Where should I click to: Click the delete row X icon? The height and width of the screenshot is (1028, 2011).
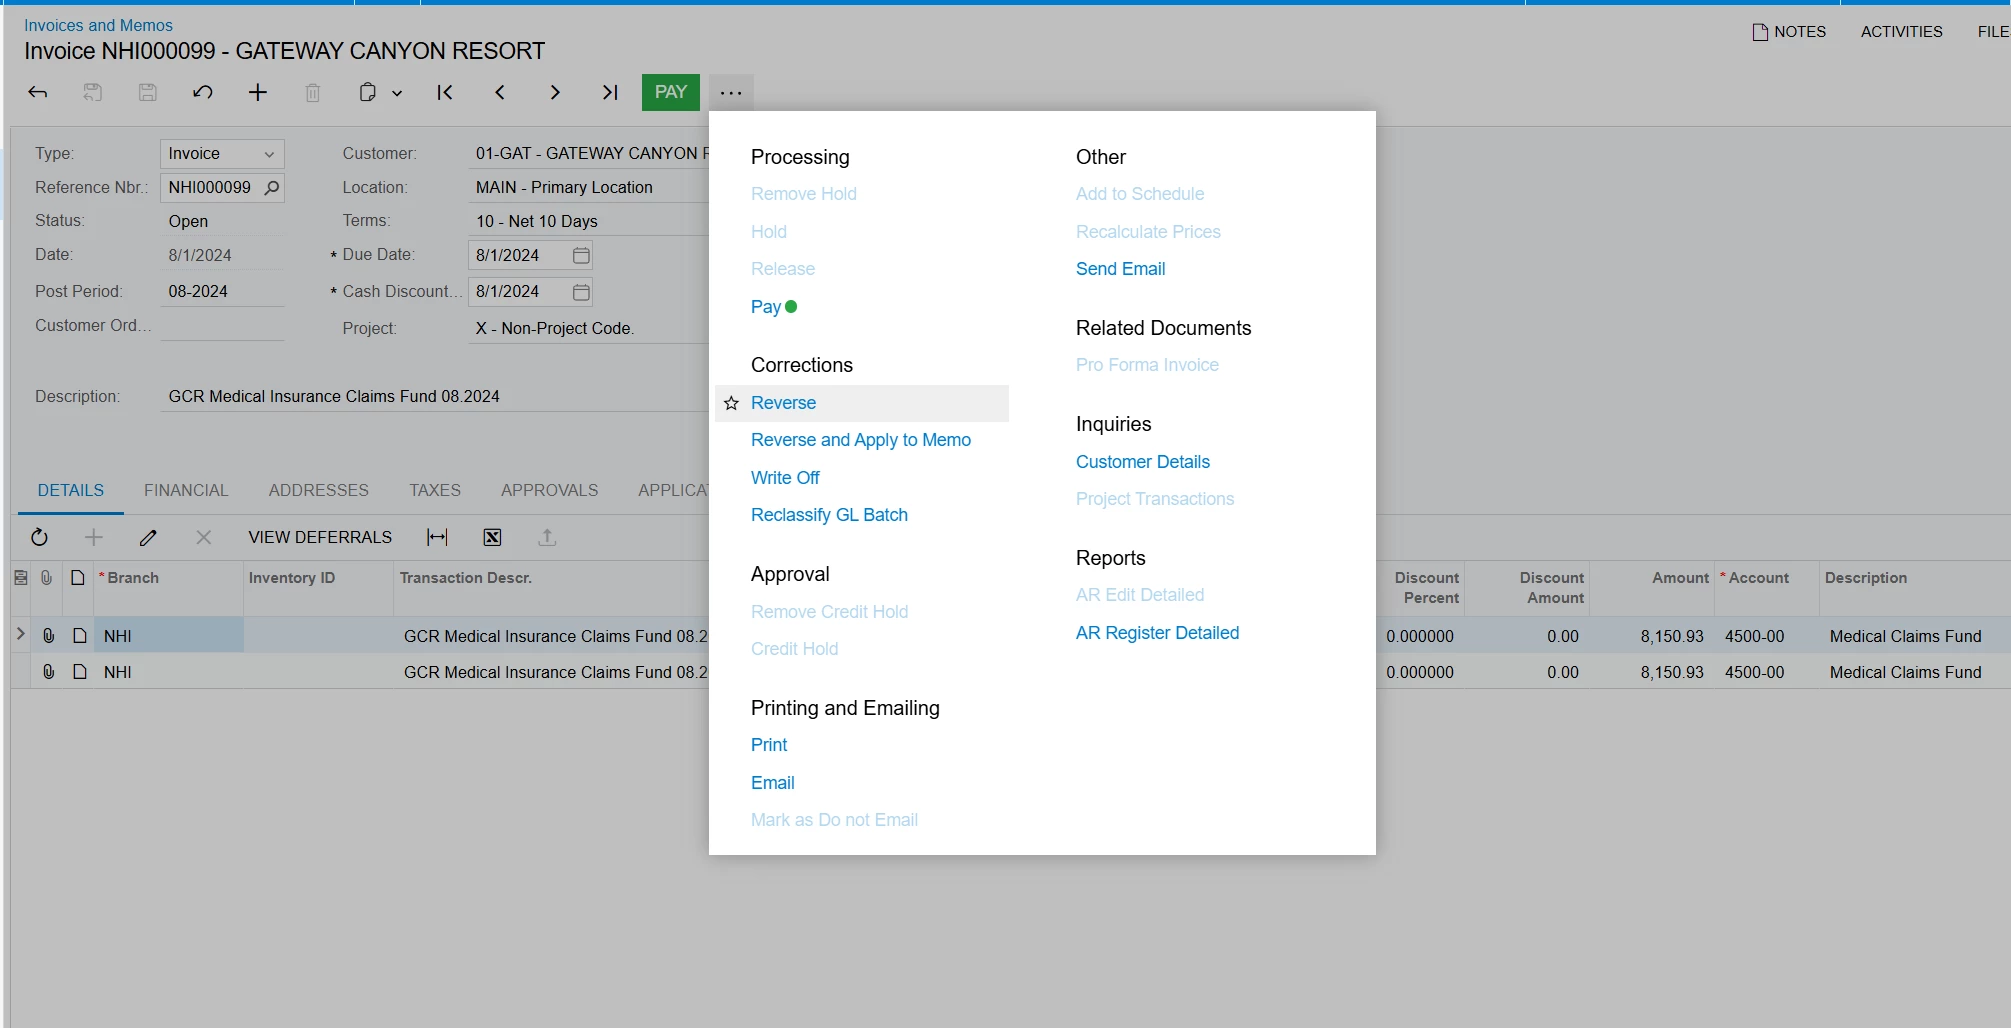[x=204, y=537]
